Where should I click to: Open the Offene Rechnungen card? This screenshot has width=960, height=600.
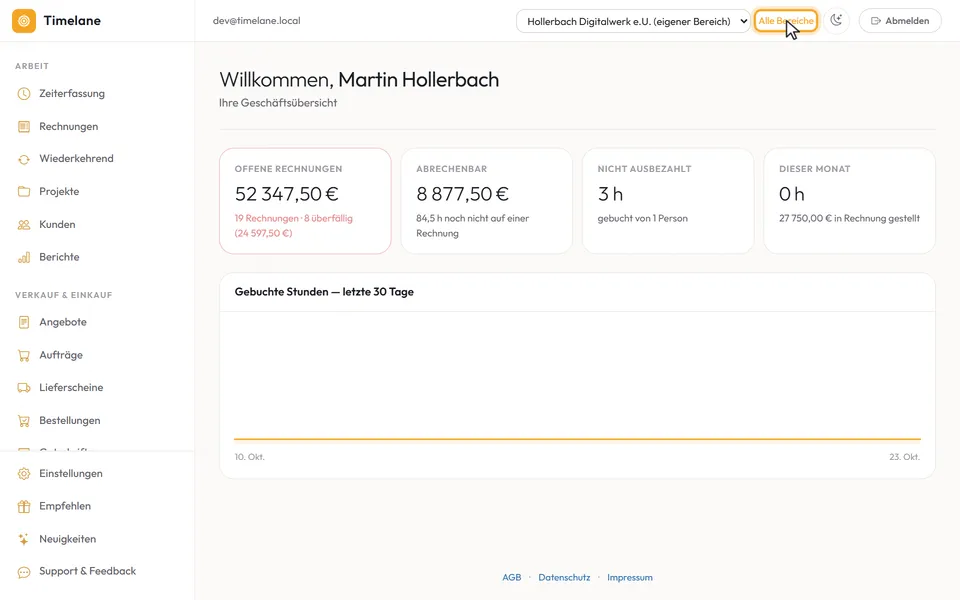(306, 201)
